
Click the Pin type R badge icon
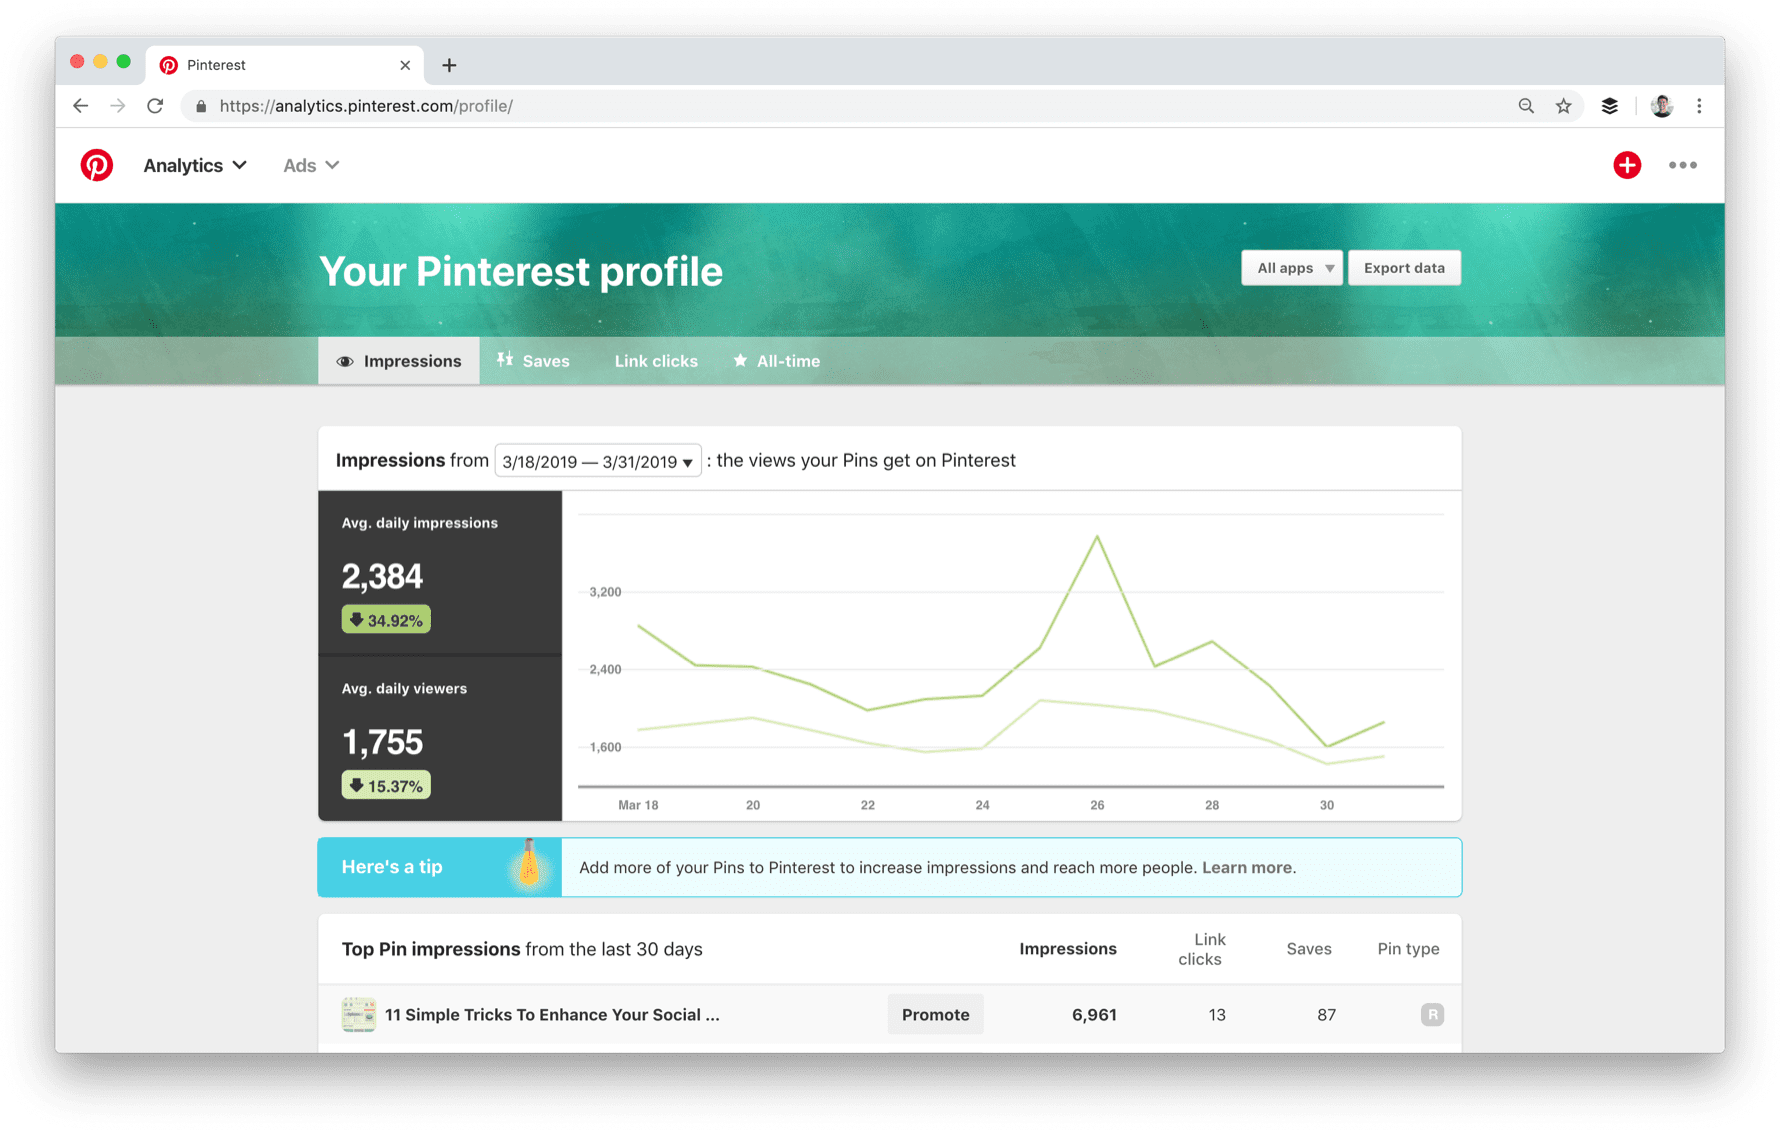click(1432, 1015)
